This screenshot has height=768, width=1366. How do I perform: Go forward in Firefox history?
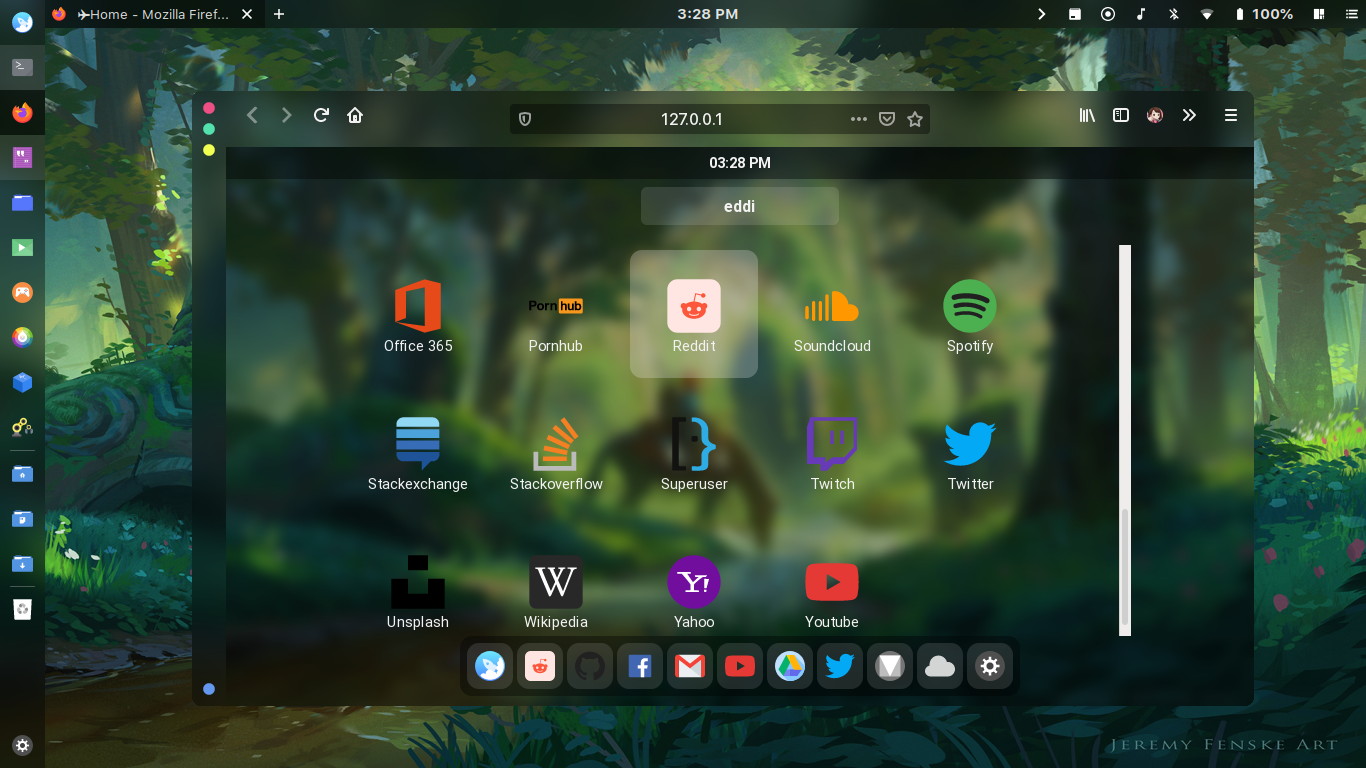coord(286,116)
